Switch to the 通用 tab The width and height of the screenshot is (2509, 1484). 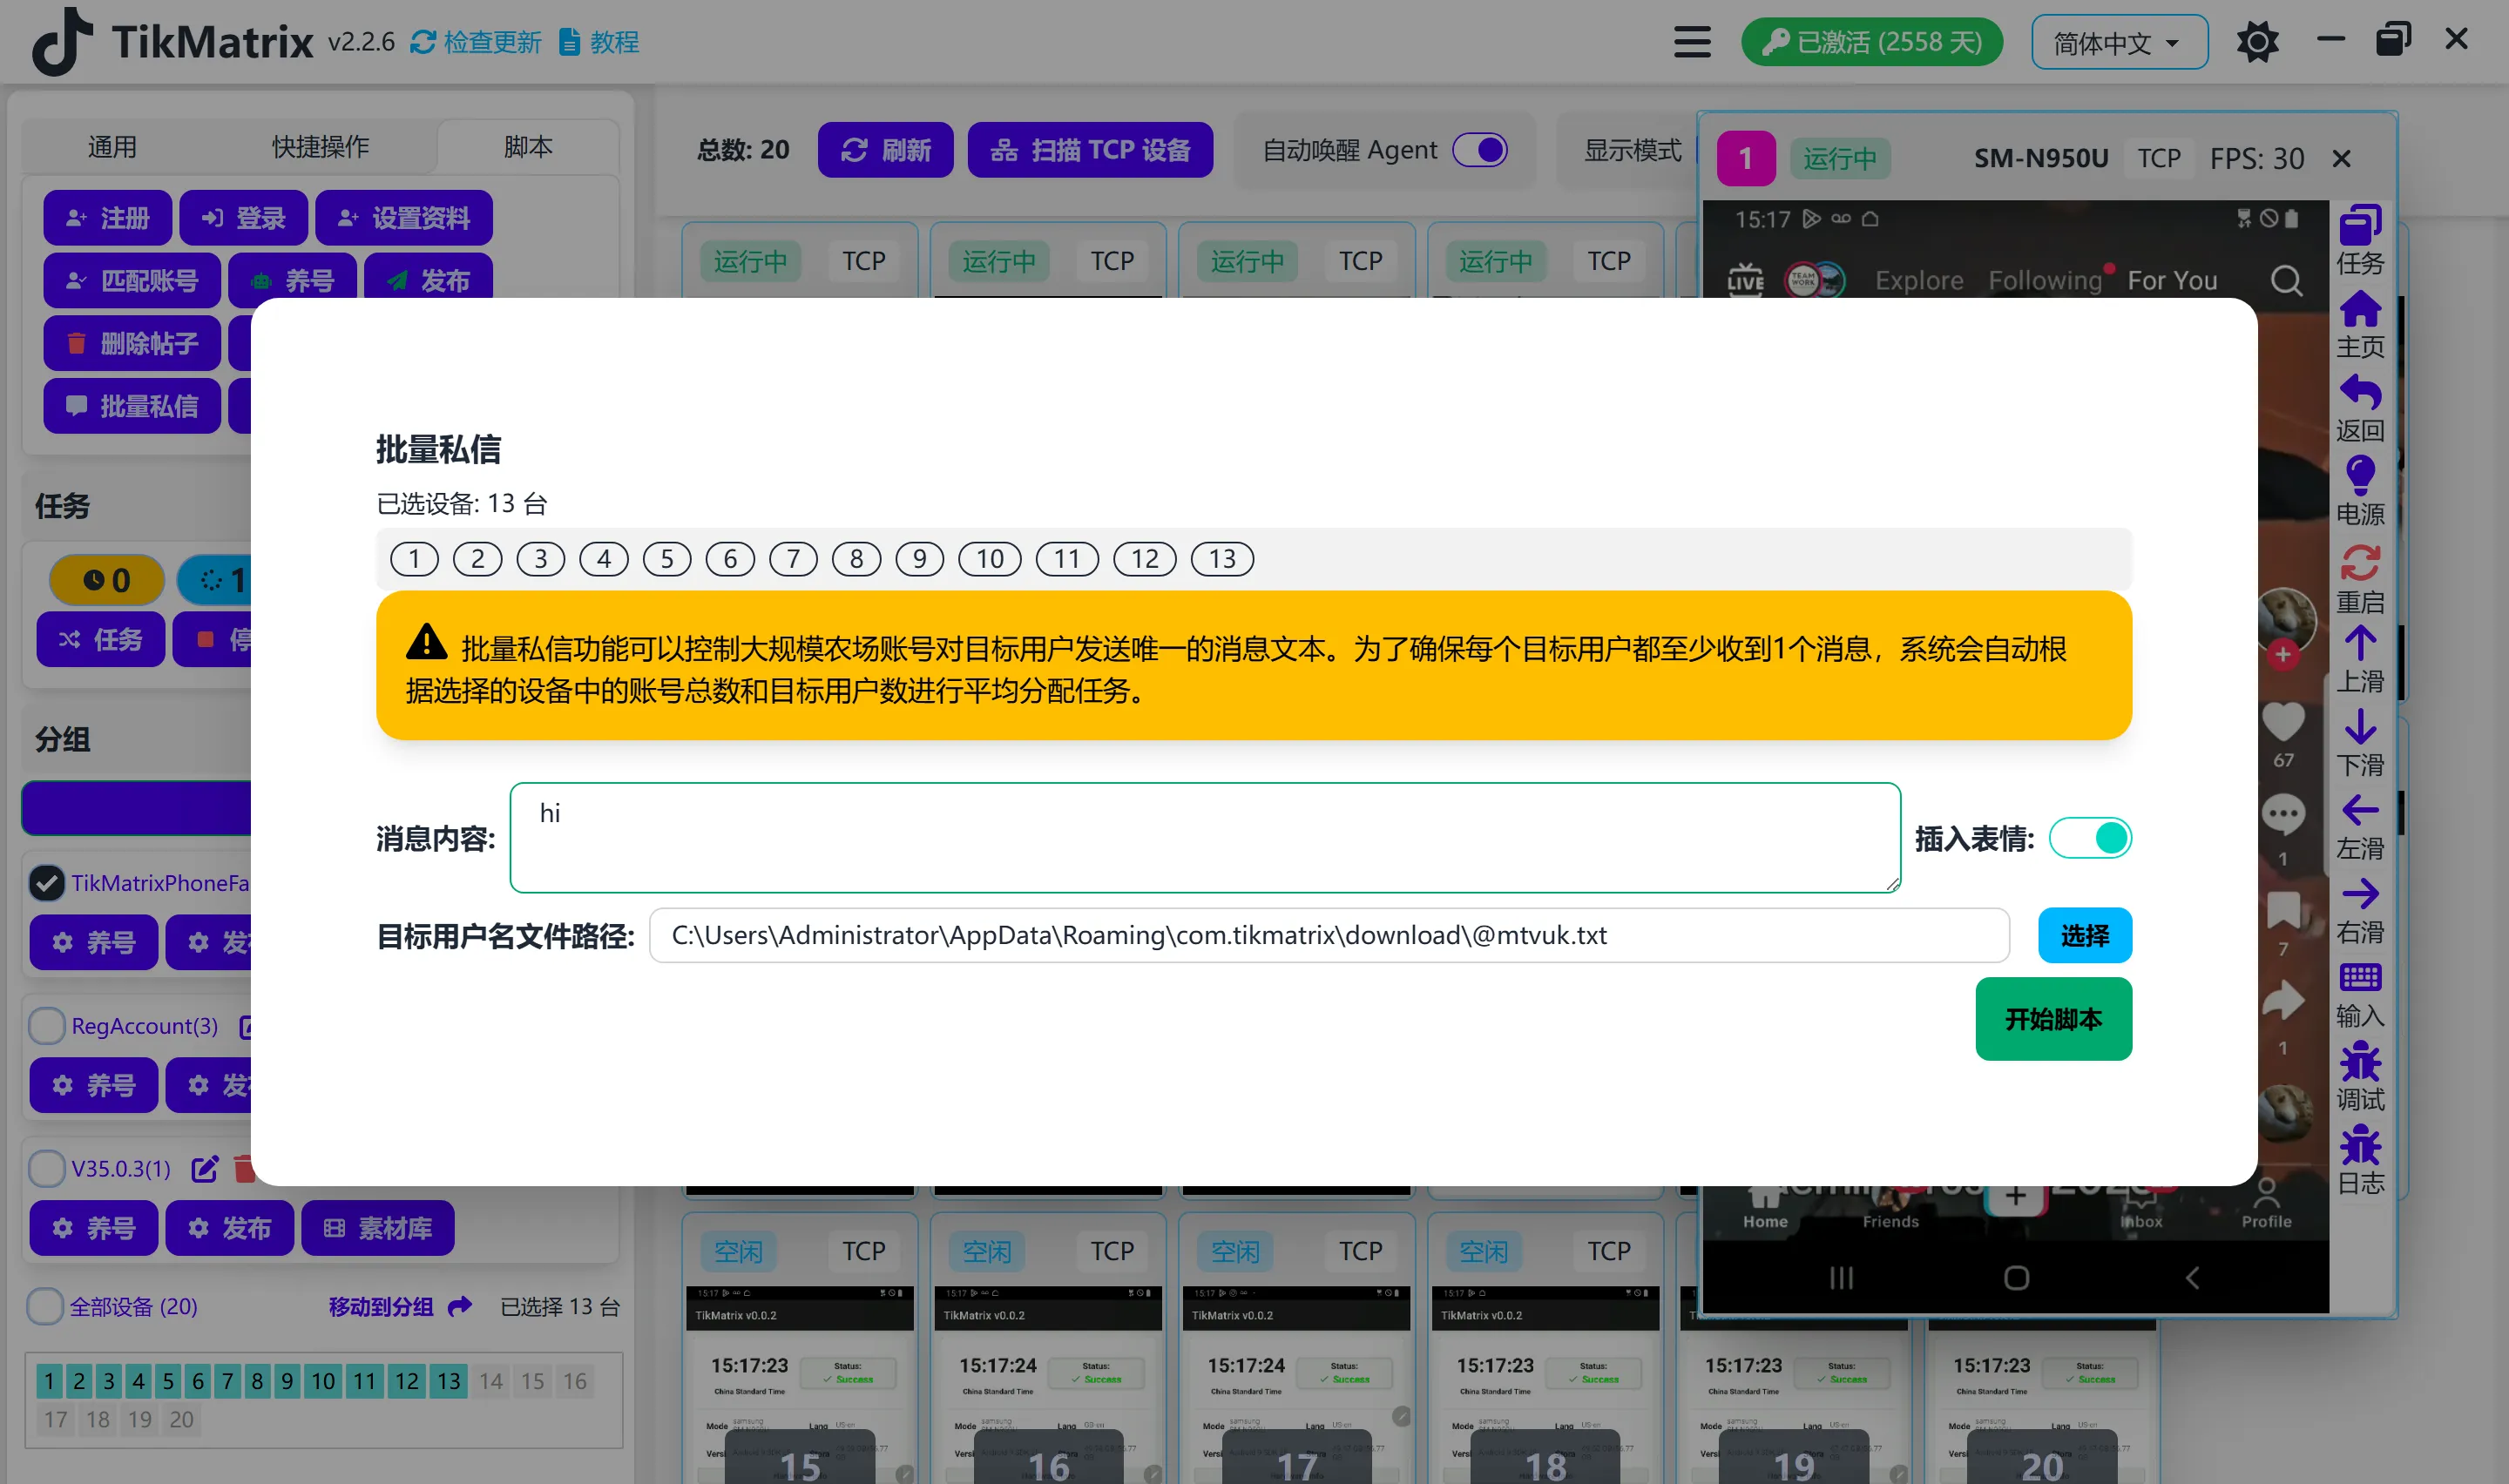(113, 146)
